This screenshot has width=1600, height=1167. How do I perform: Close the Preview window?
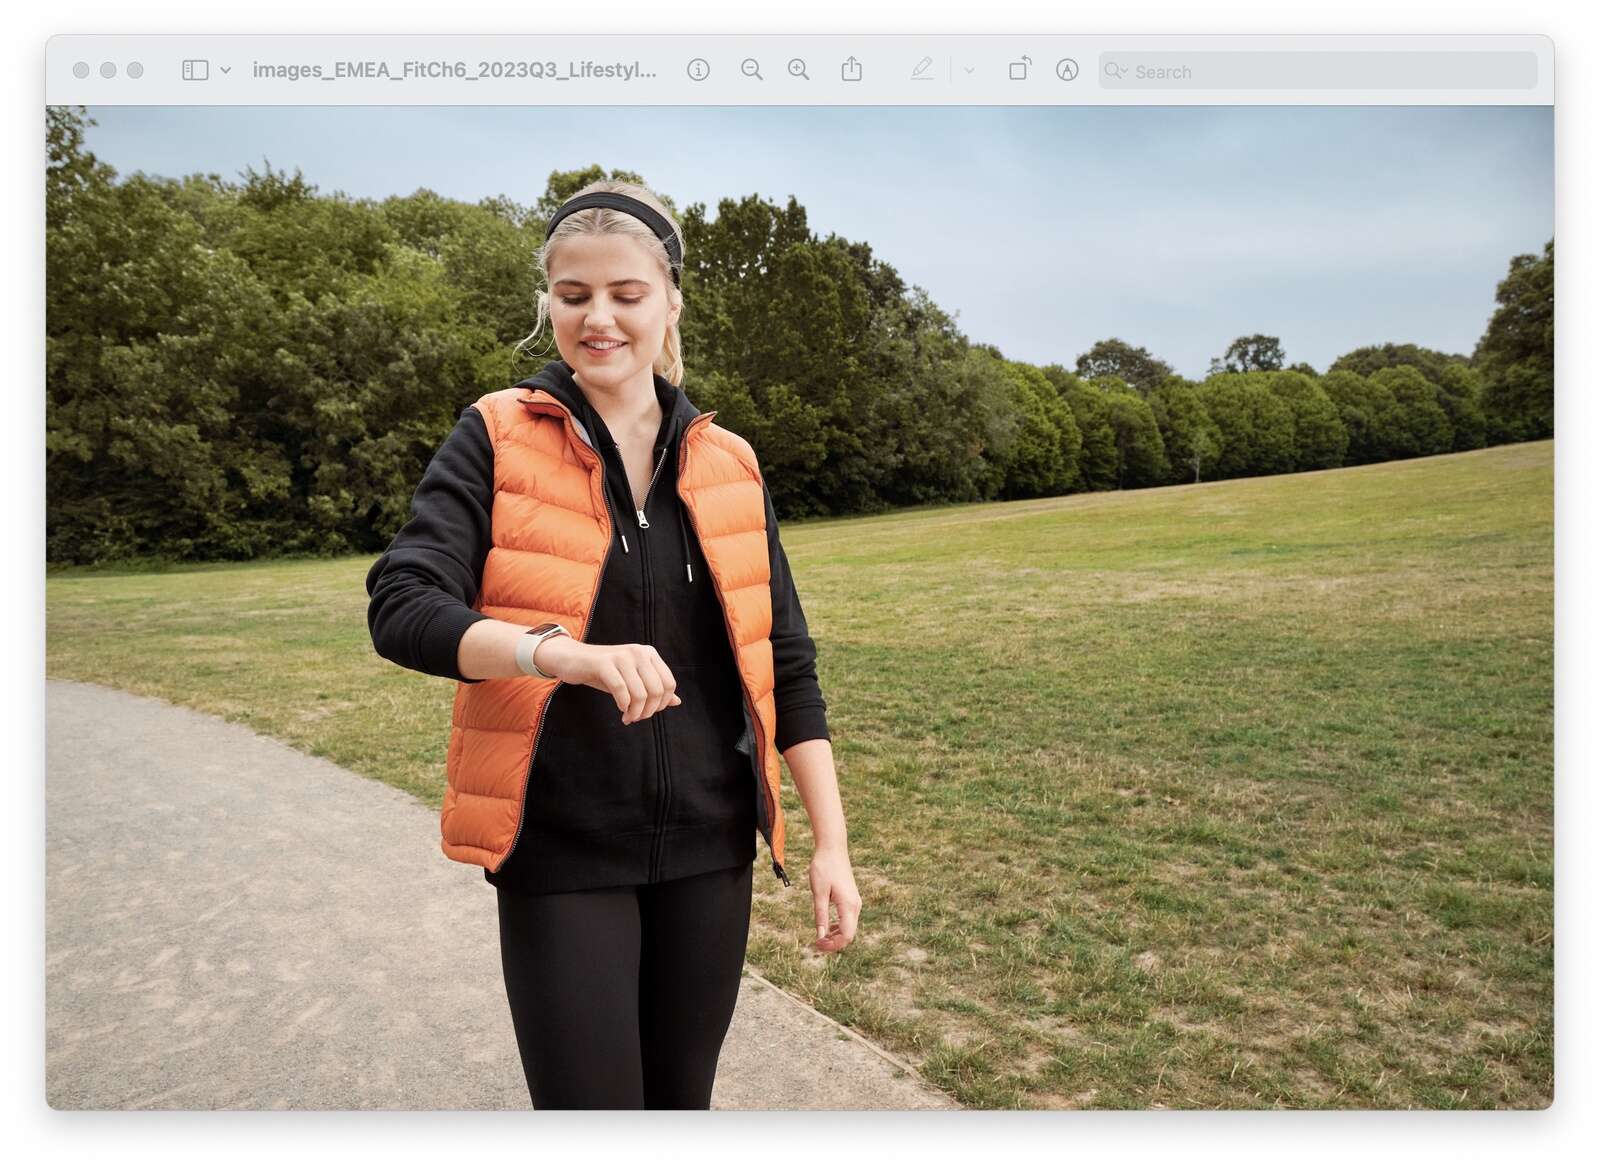point(81,70)
